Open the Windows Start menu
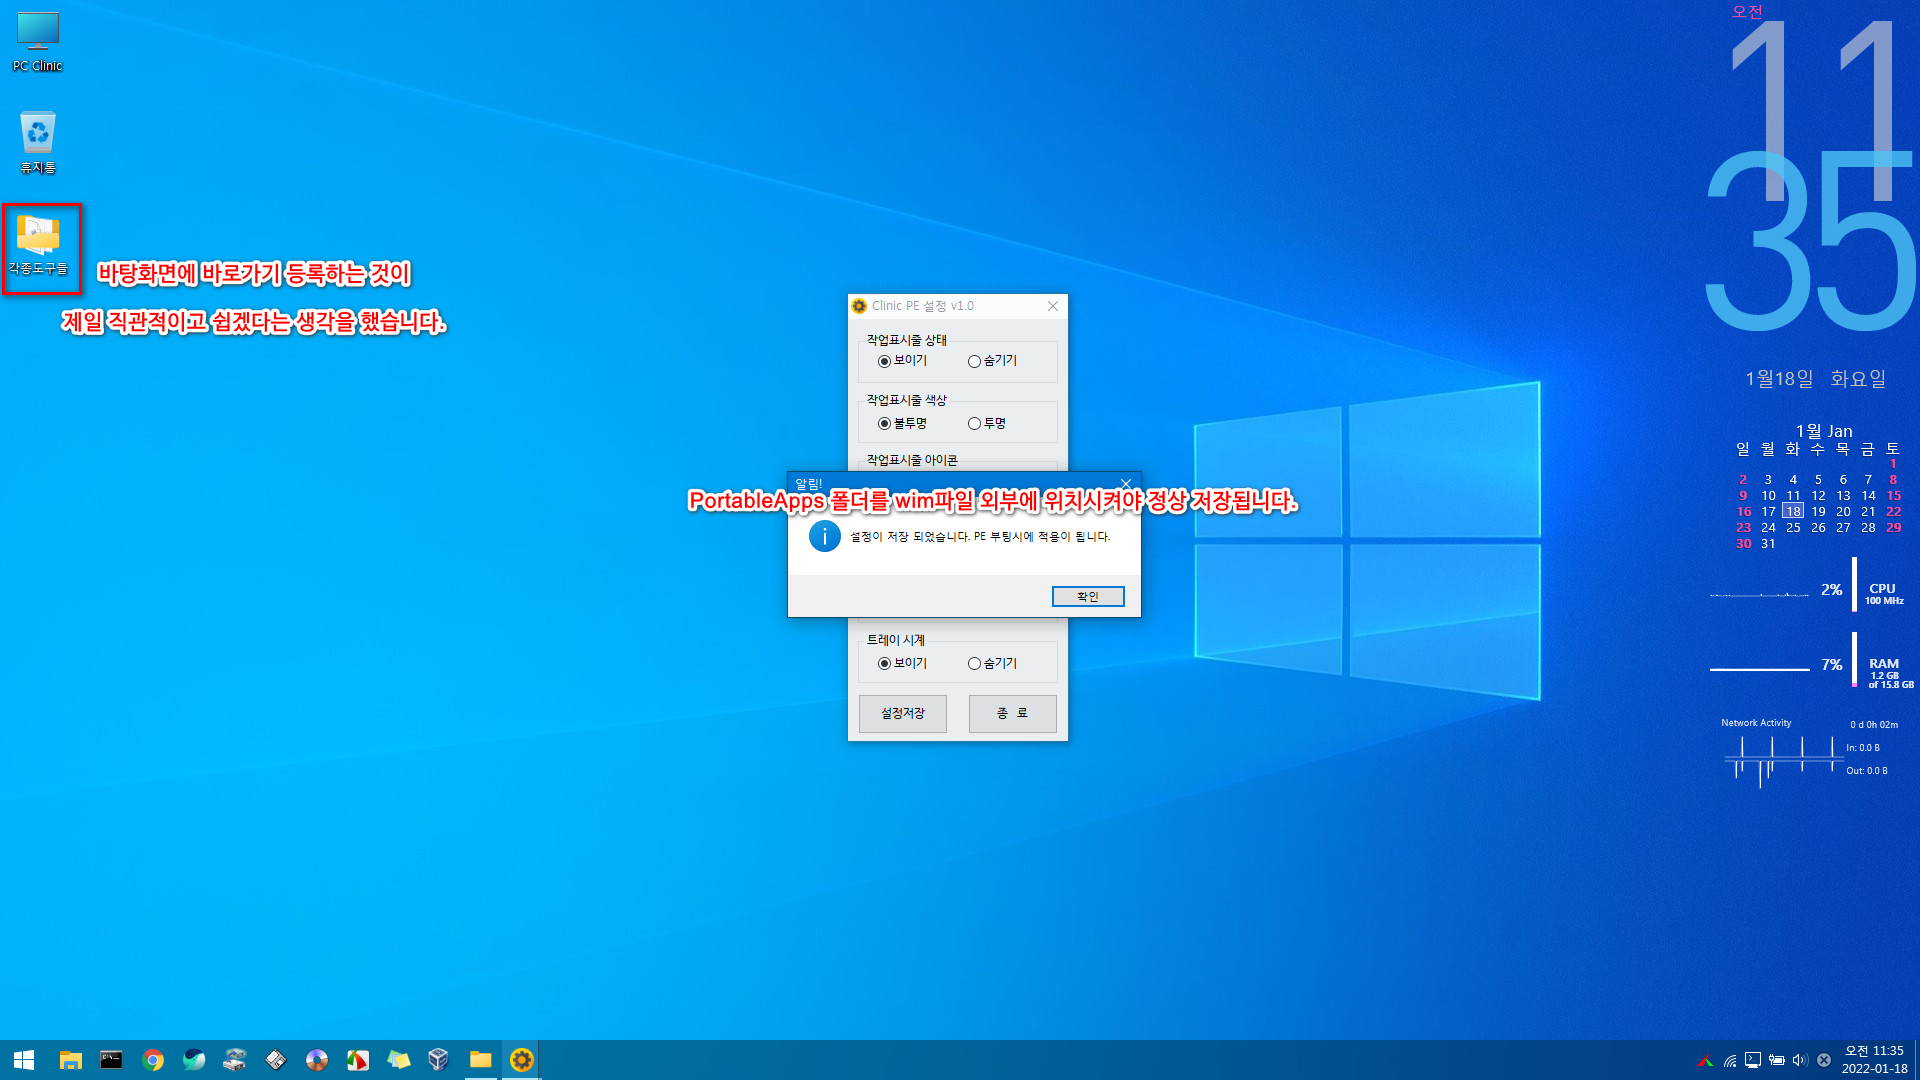Viewport: 1920px width, 1080px height. pyautogui.click(x=24, y=1060)
